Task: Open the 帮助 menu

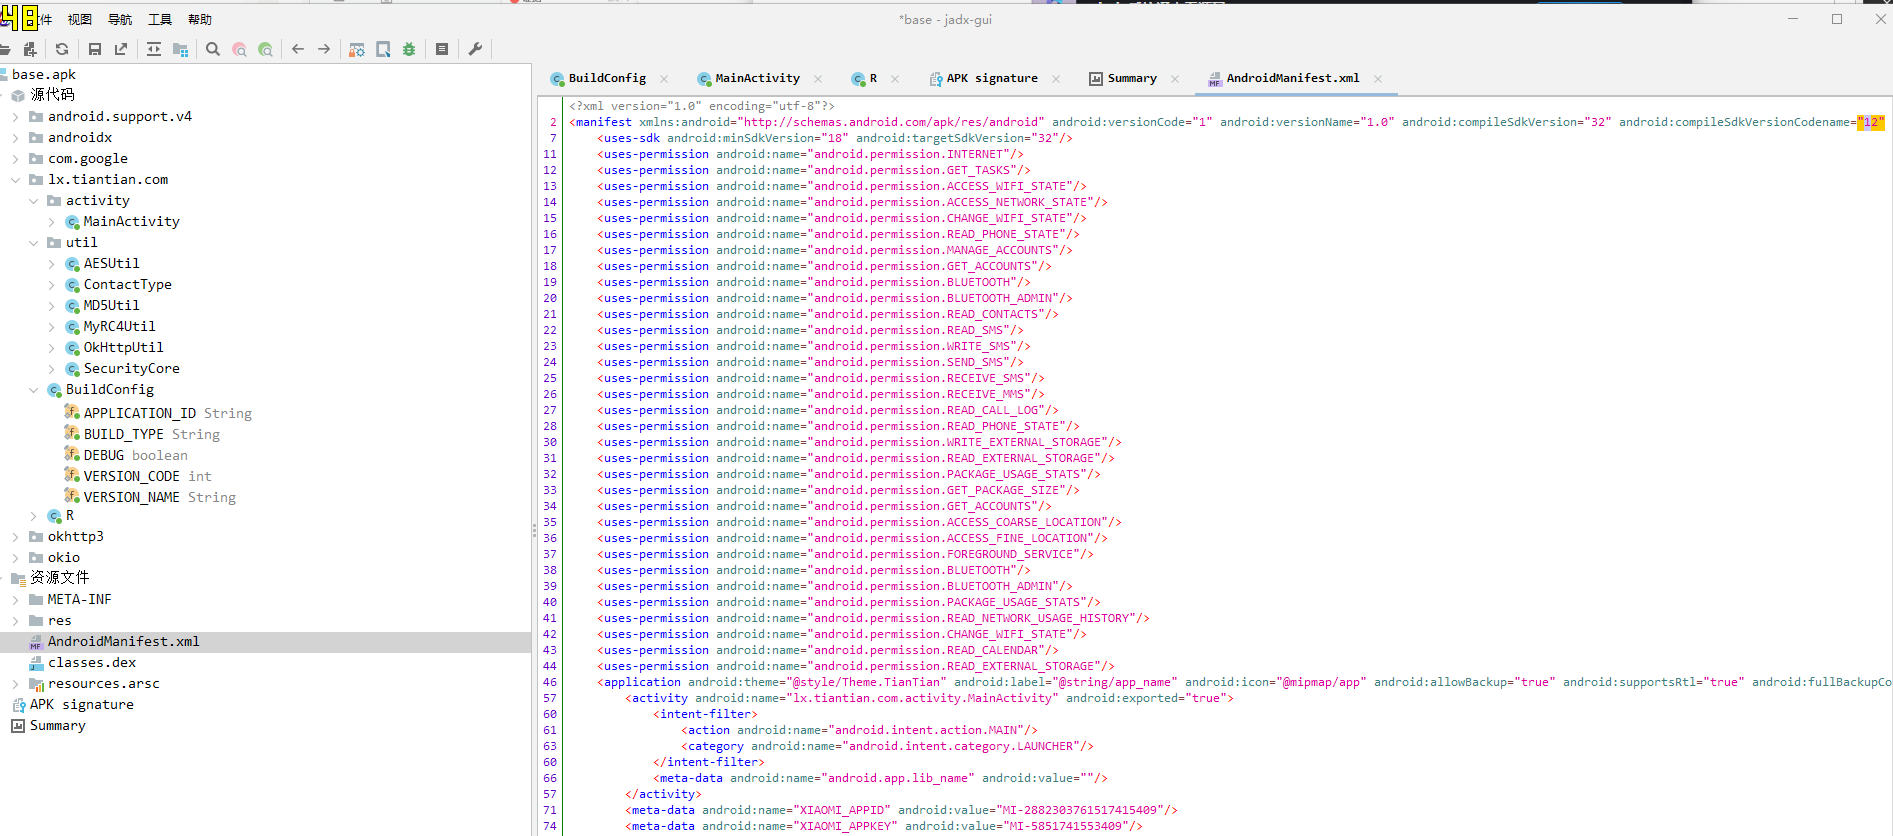Action: (x=200, y=19)
